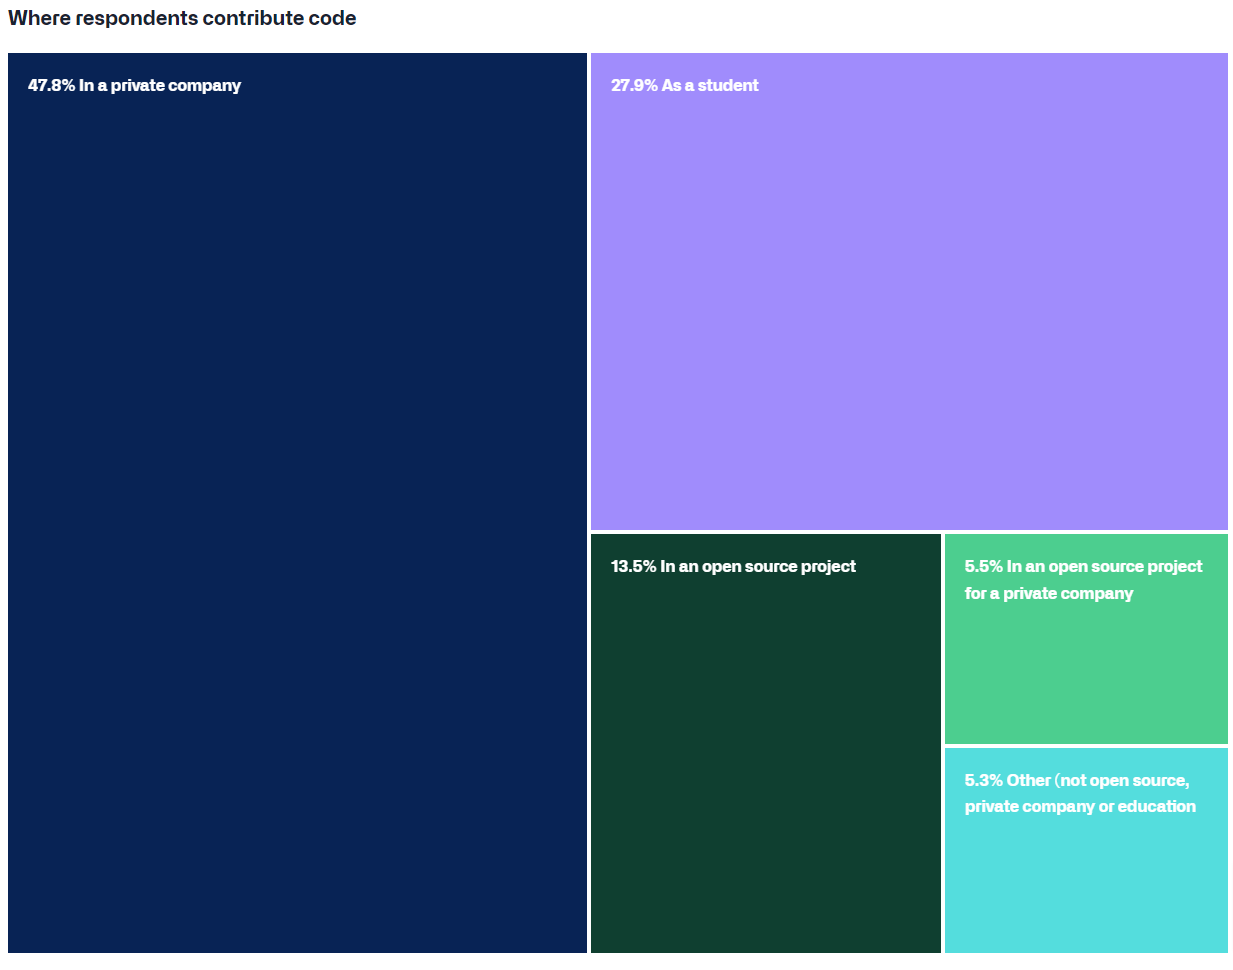
Task: Click the chart title 'Where respondents contribute code'
Action: (182, 18)
